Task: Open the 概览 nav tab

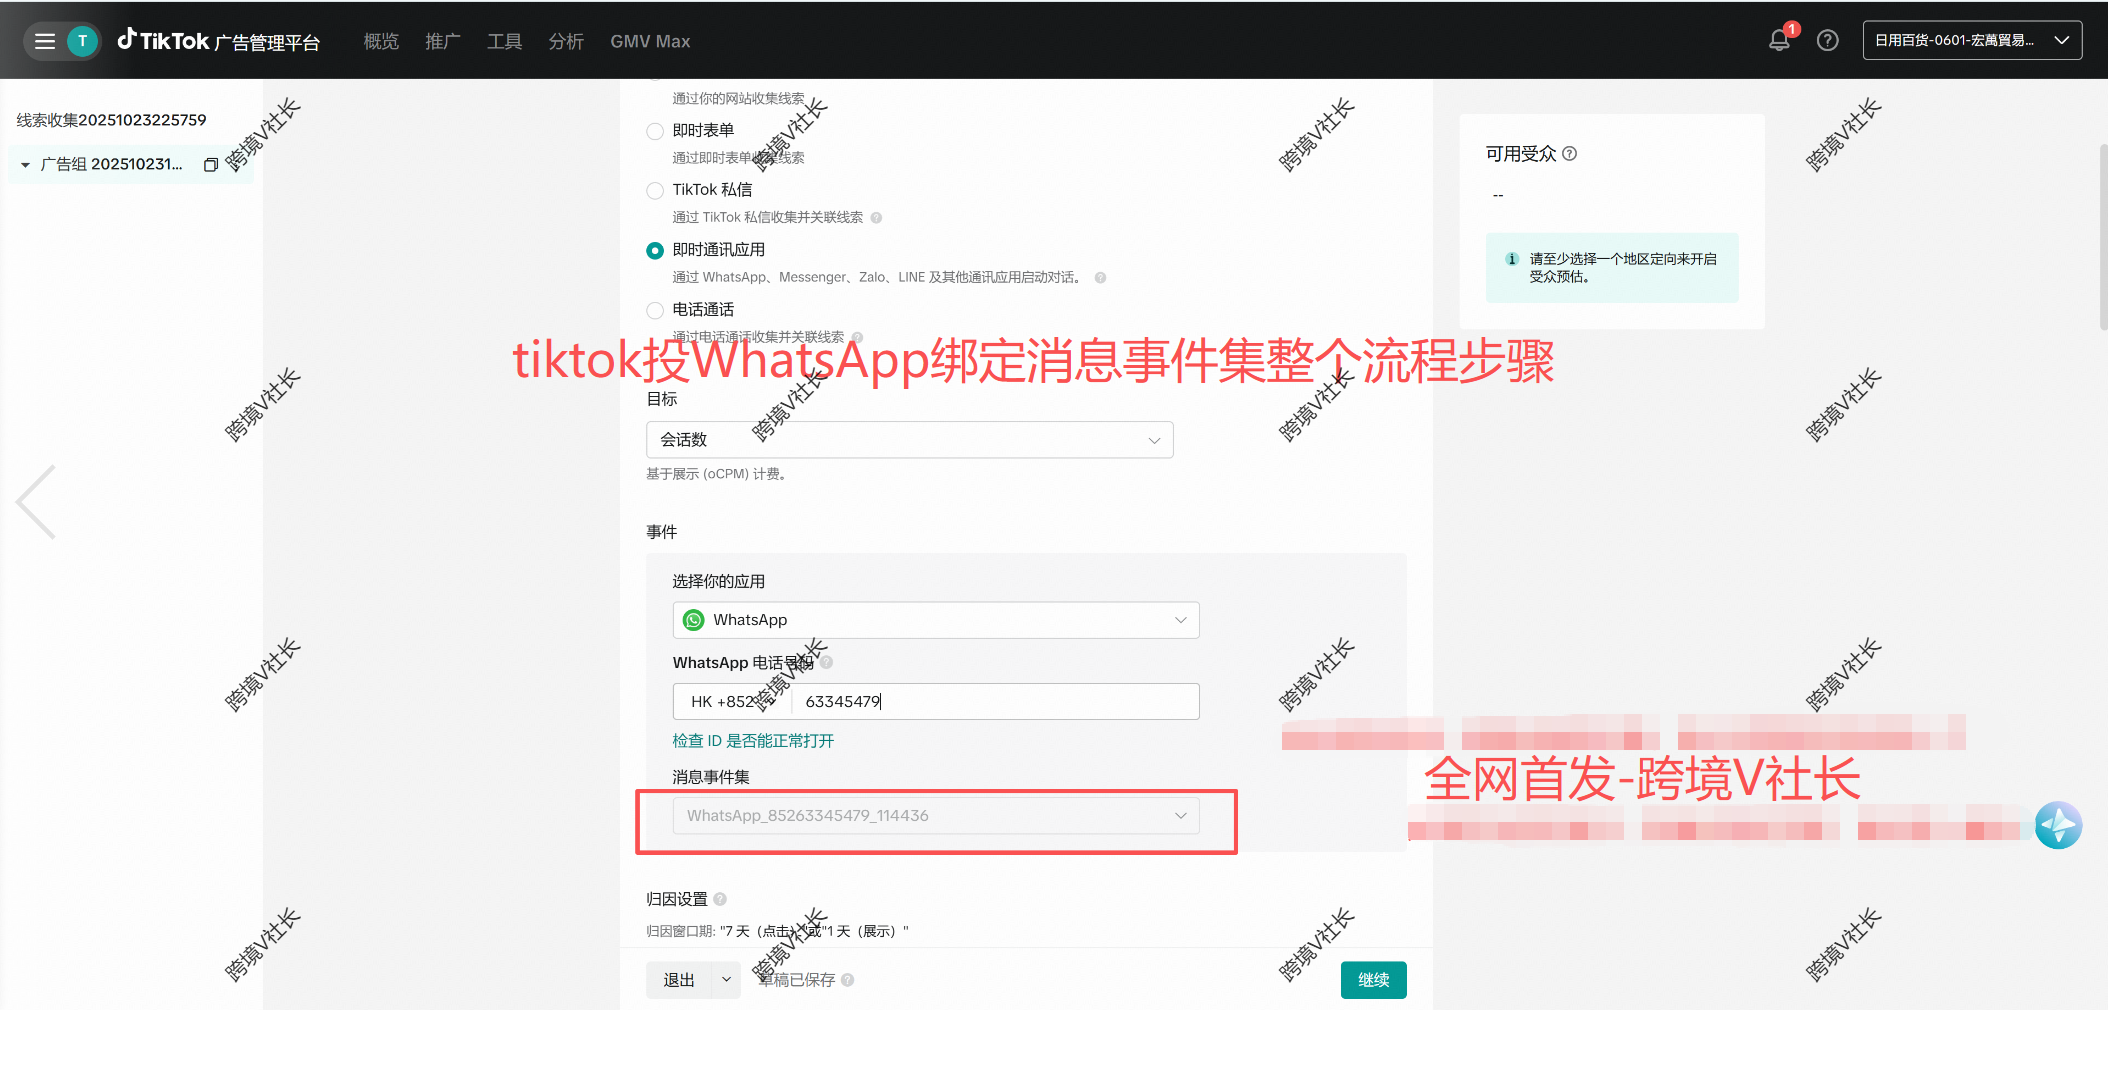Action: click(x=381, y=41)
